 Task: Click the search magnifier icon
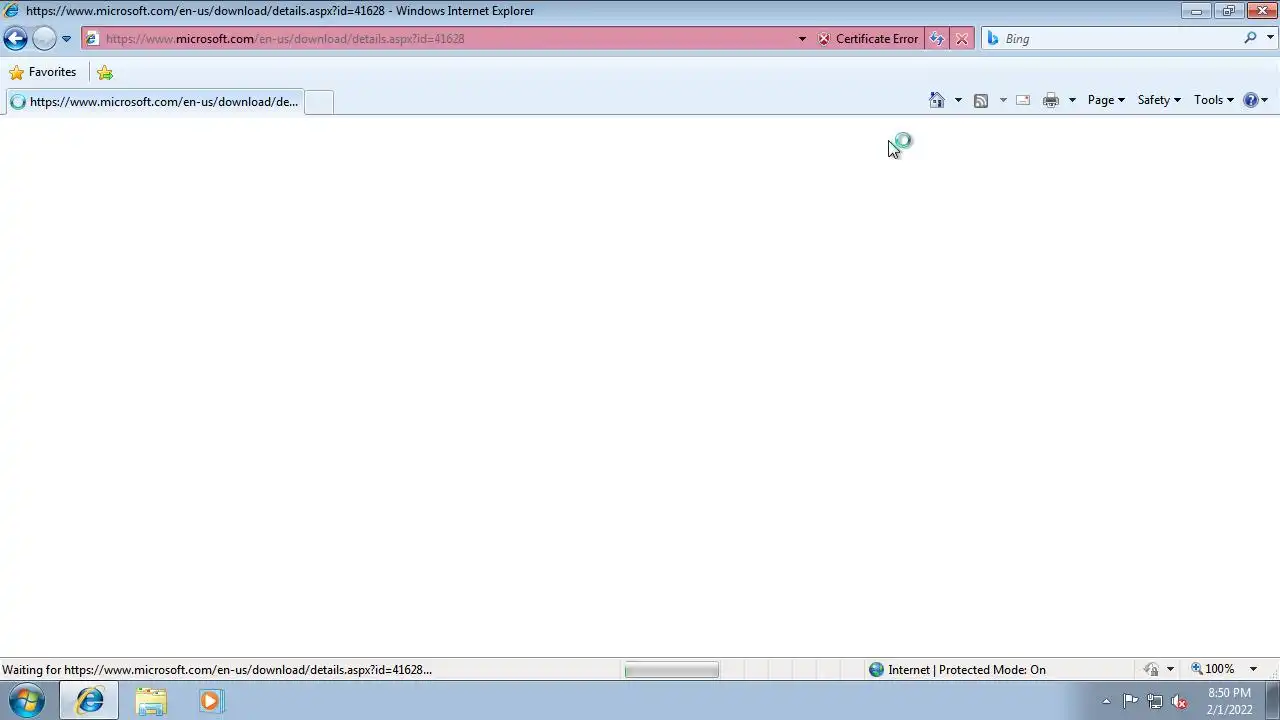click(x=1250, y=38)
